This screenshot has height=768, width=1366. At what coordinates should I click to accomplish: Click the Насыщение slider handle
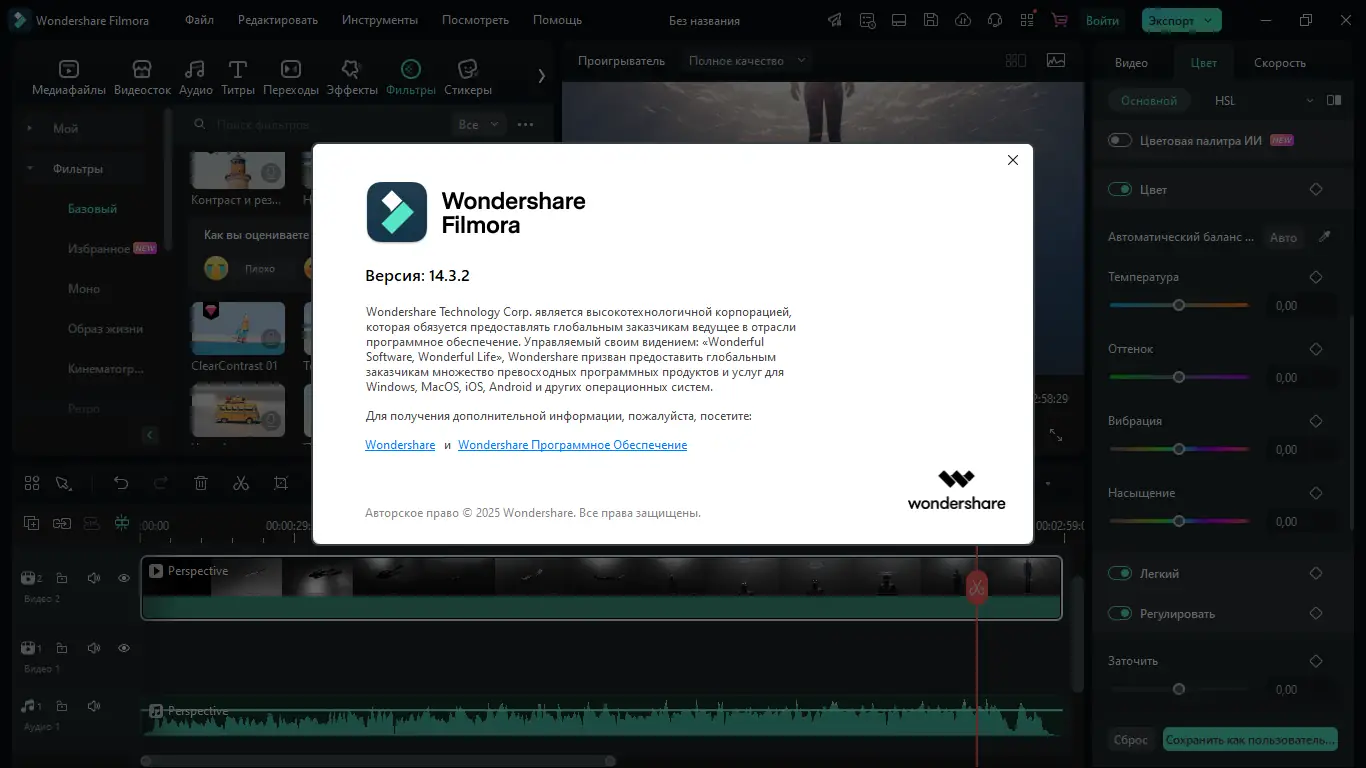click(x=1179, y=521)
